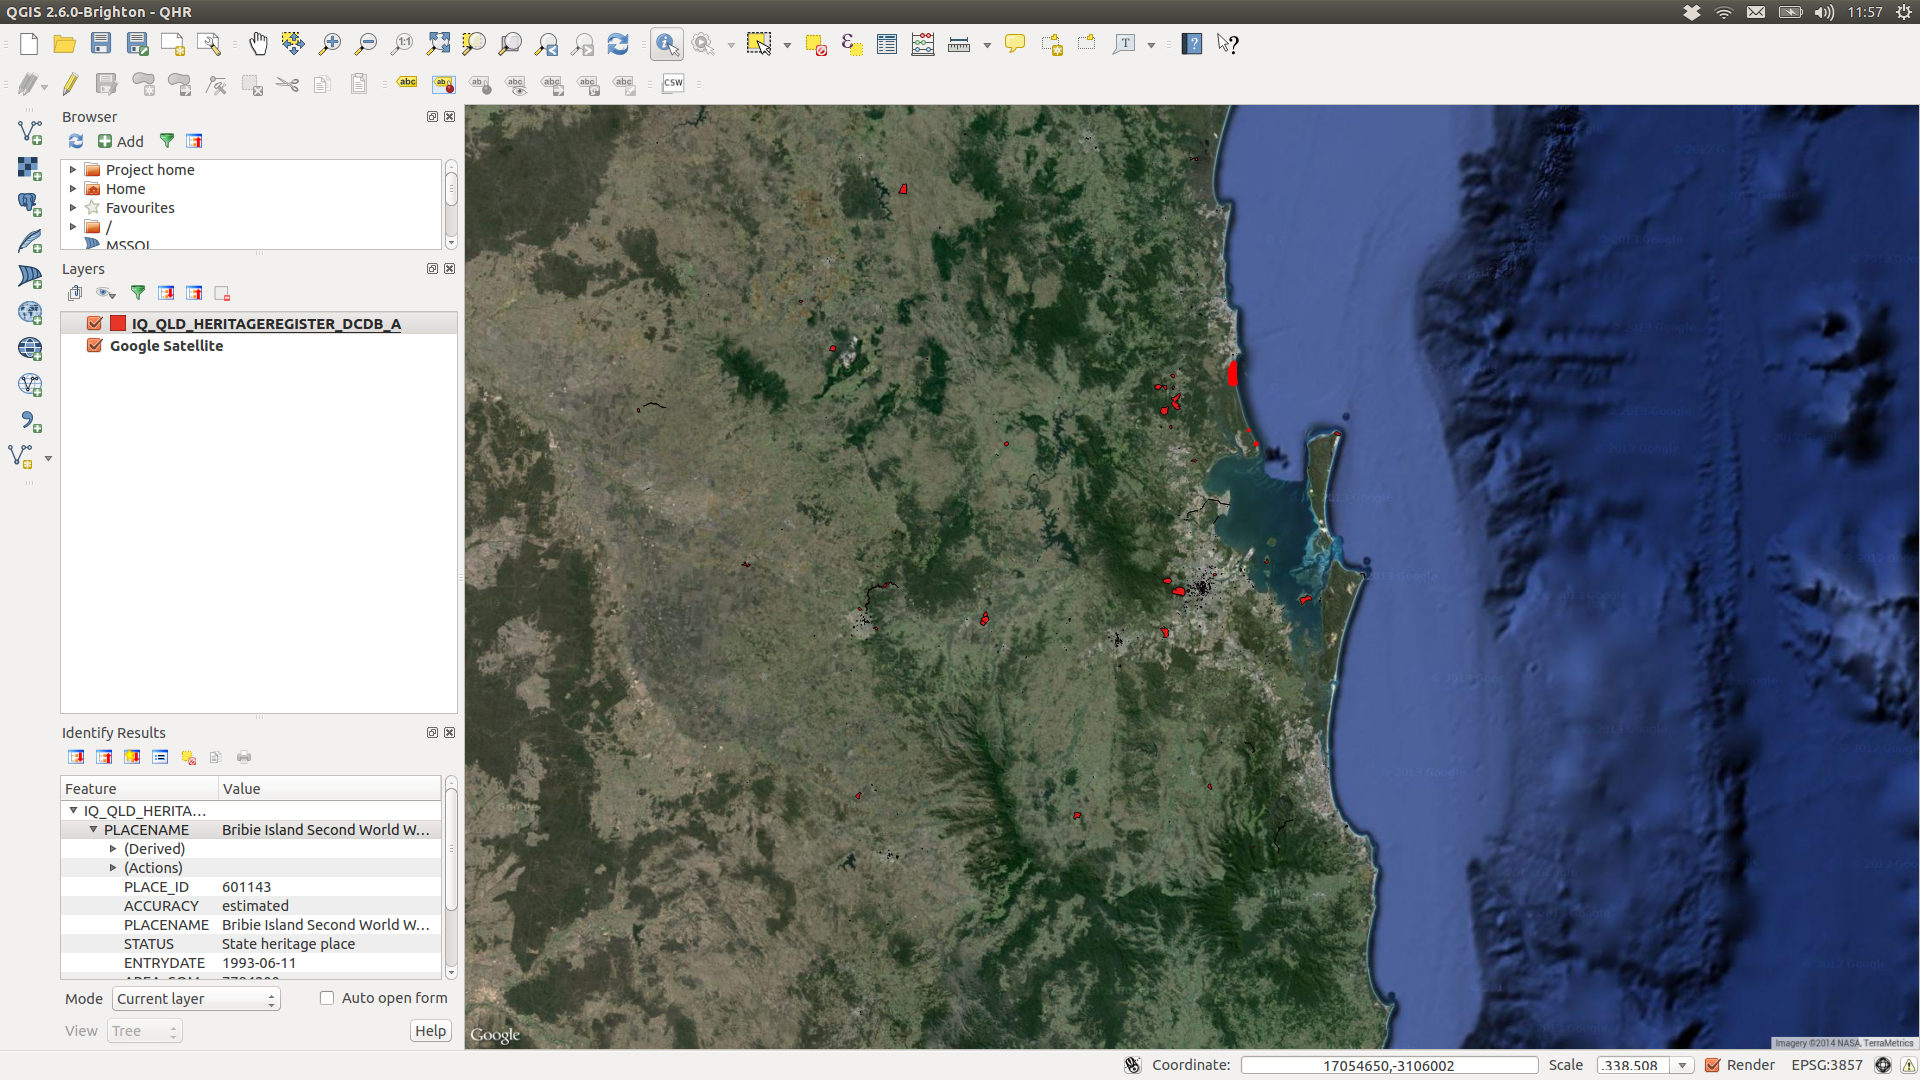Viewport: 1920px width, 1080px height.
Task: Create a new project with the blank page icon
Action: pos(29,44)
